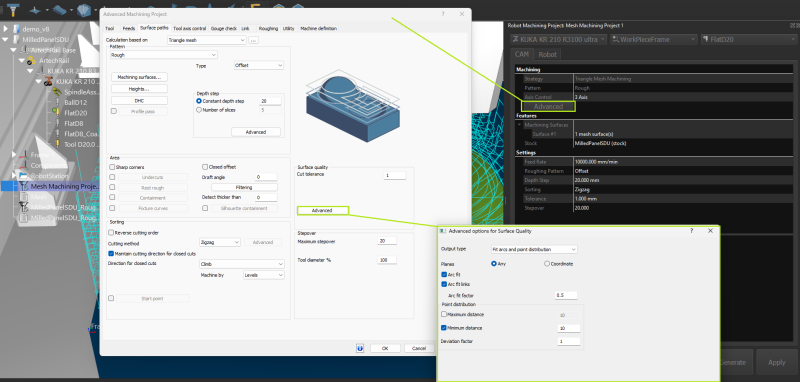Click Advanced button under Surface quality

pyautogui.click(x=322, y=210)
